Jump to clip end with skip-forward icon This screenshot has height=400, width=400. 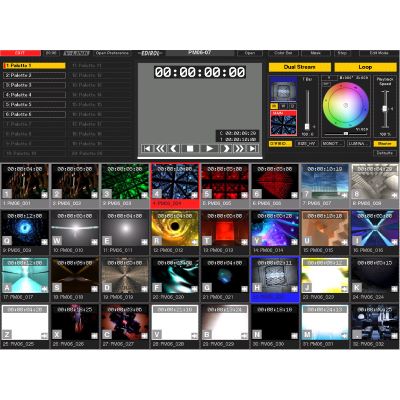pyautogui.click(x=253, y=149)
